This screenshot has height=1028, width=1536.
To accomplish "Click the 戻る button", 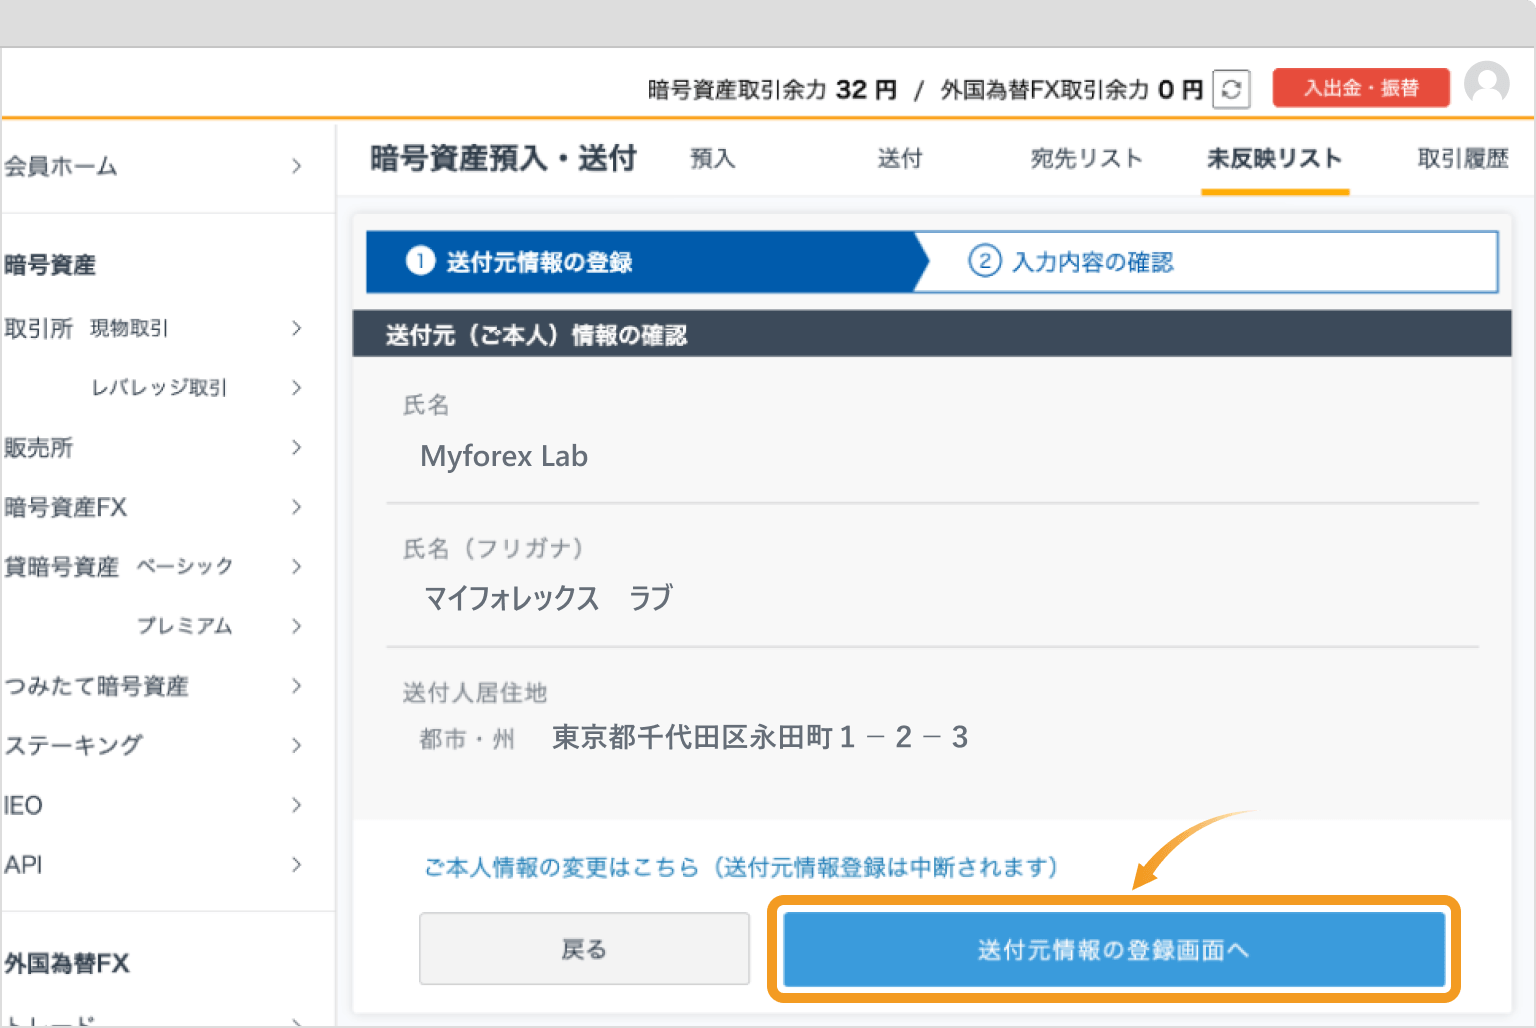I will (x=584, y=948).
